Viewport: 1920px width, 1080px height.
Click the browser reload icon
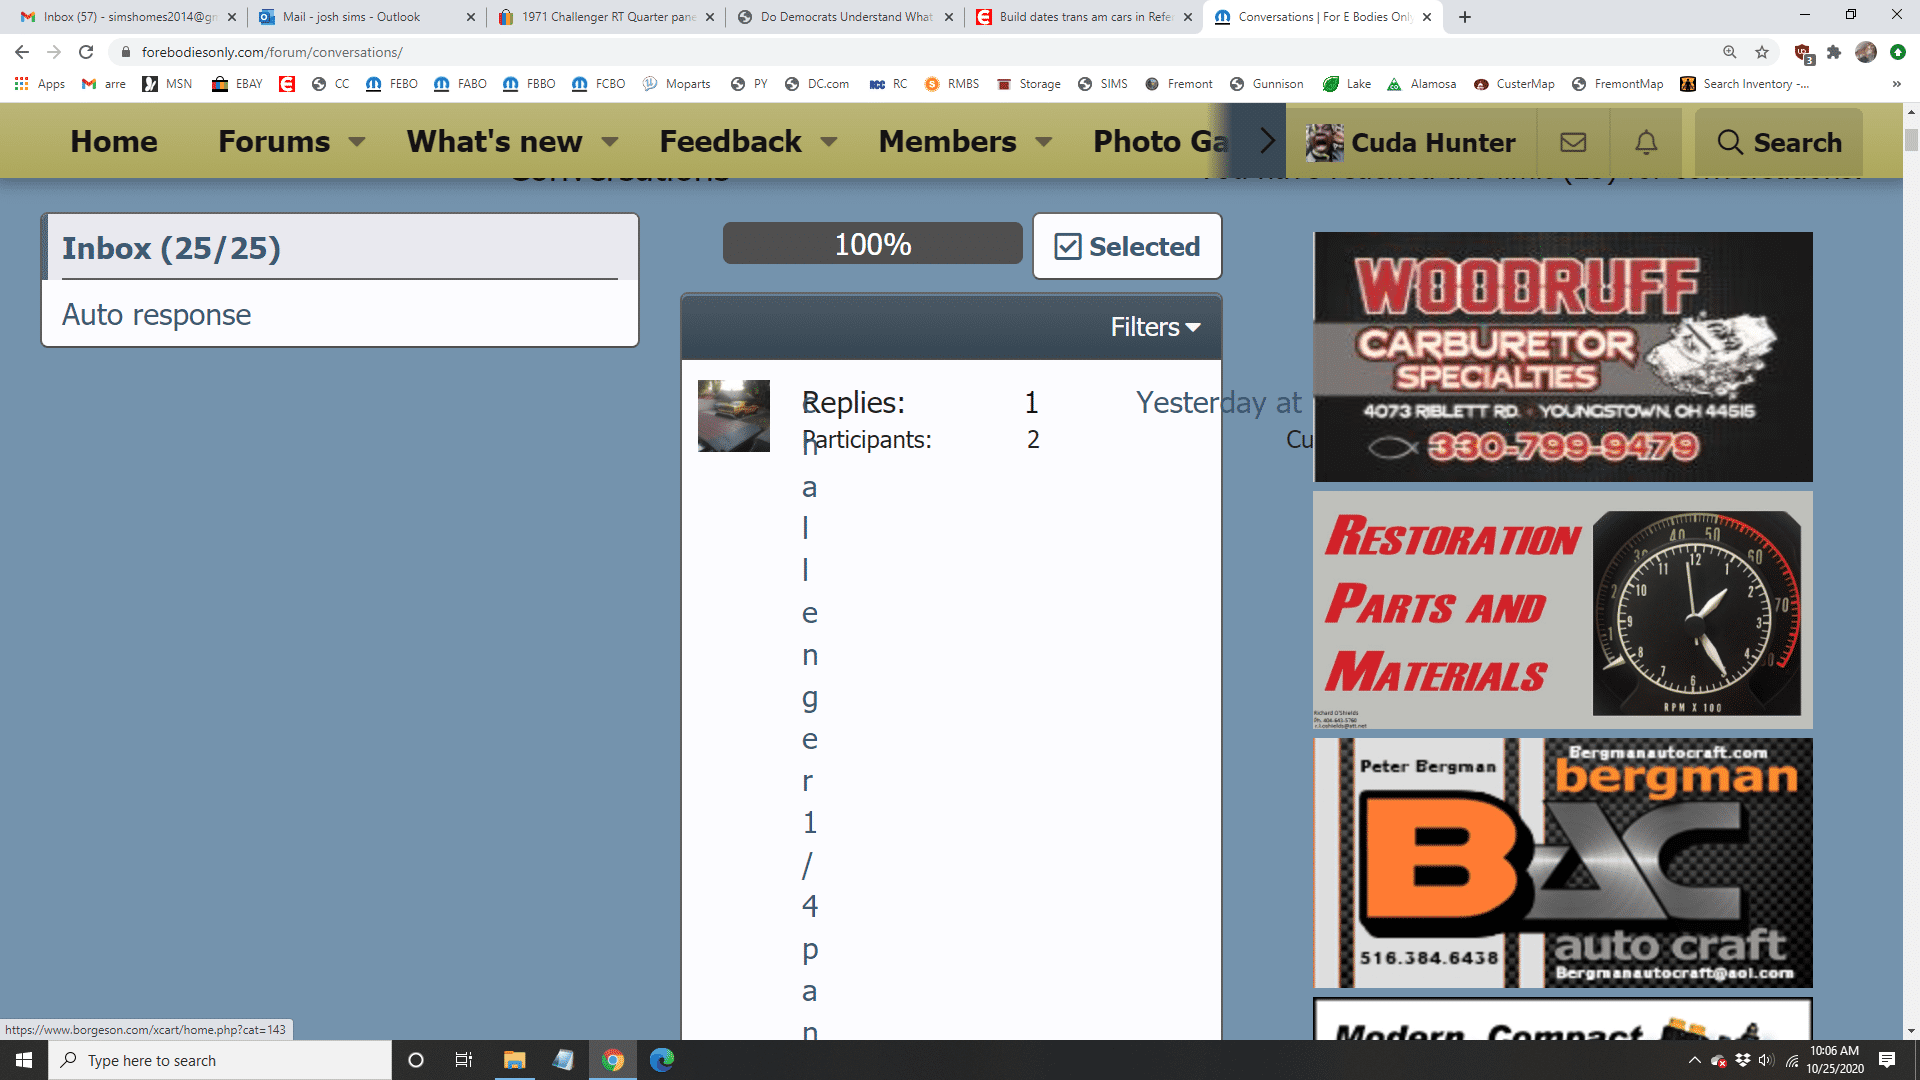86,52
